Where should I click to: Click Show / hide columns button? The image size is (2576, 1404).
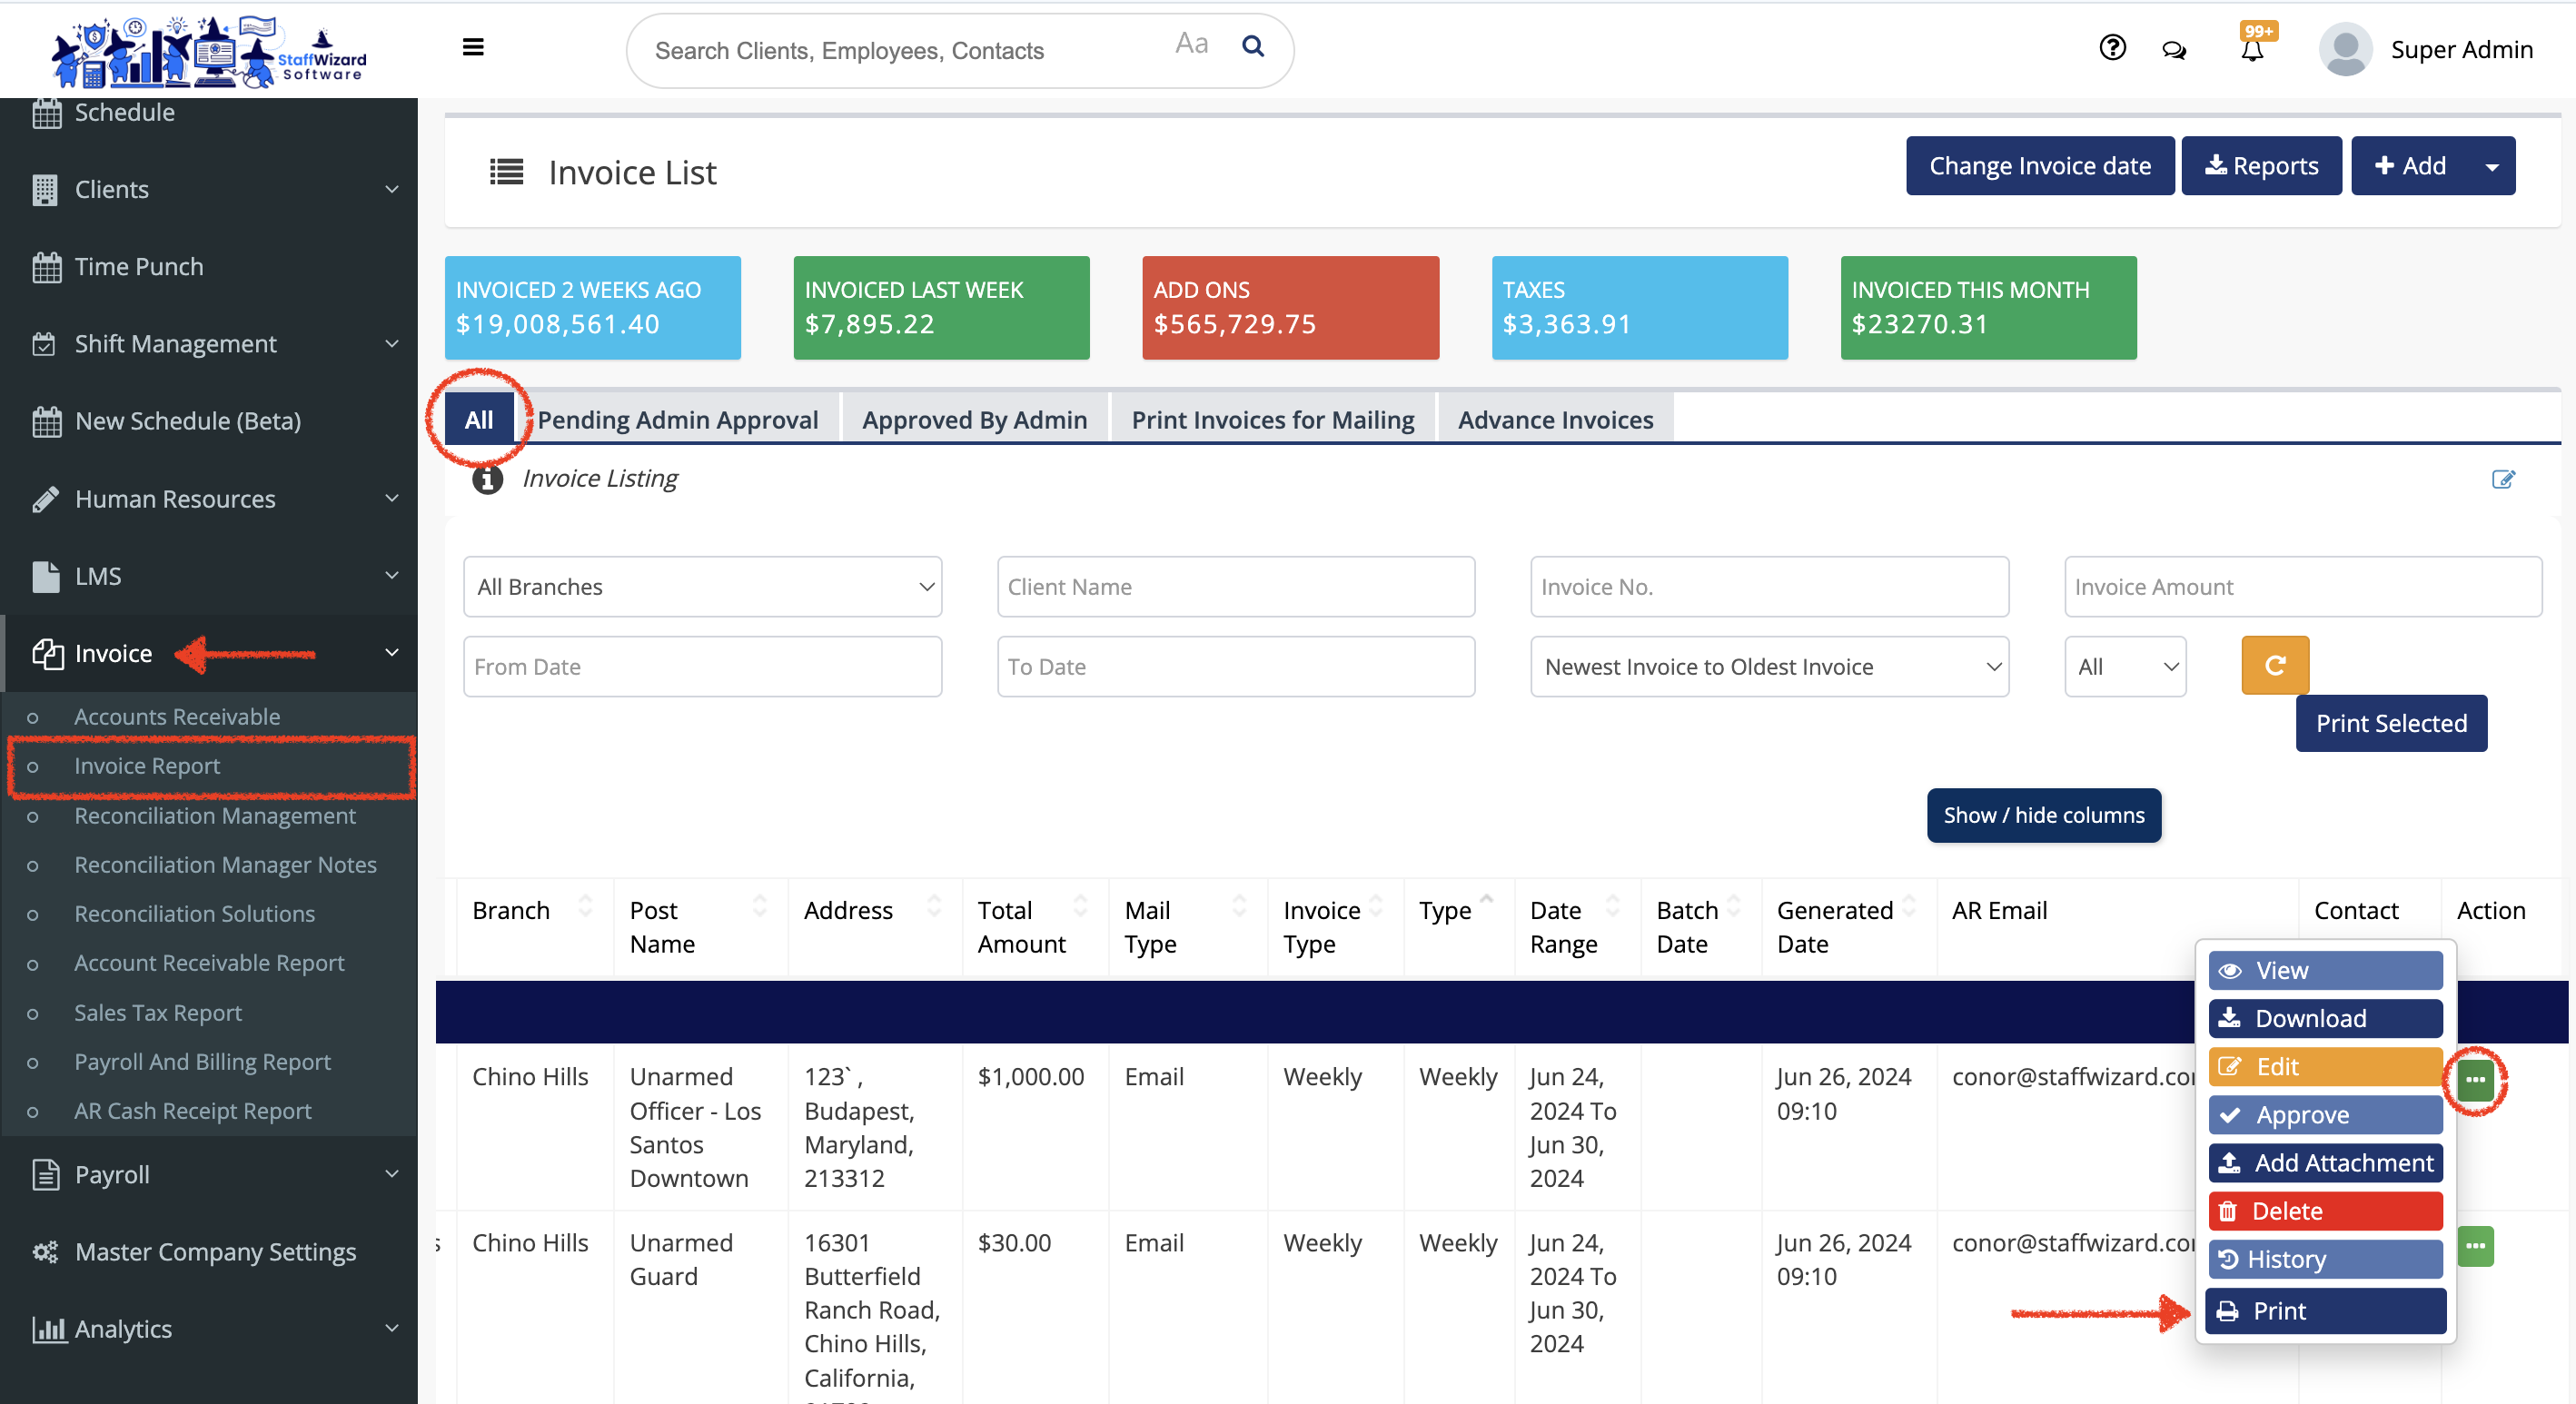point(2043,815)
